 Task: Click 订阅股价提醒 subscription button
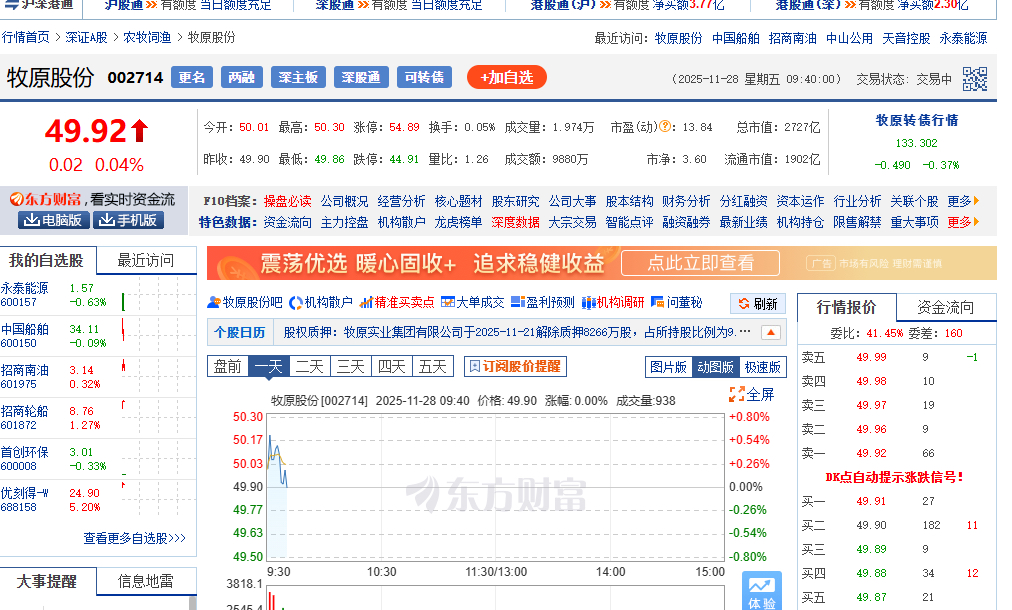click(x=515, y=367)
